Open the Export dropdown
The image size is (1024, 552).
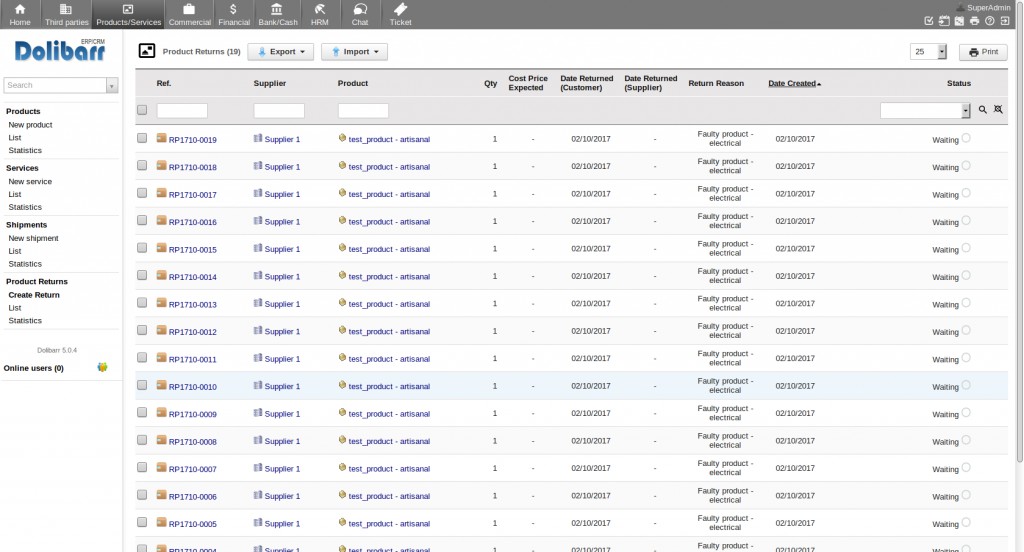pyautogui.click(x=280, y=52)
